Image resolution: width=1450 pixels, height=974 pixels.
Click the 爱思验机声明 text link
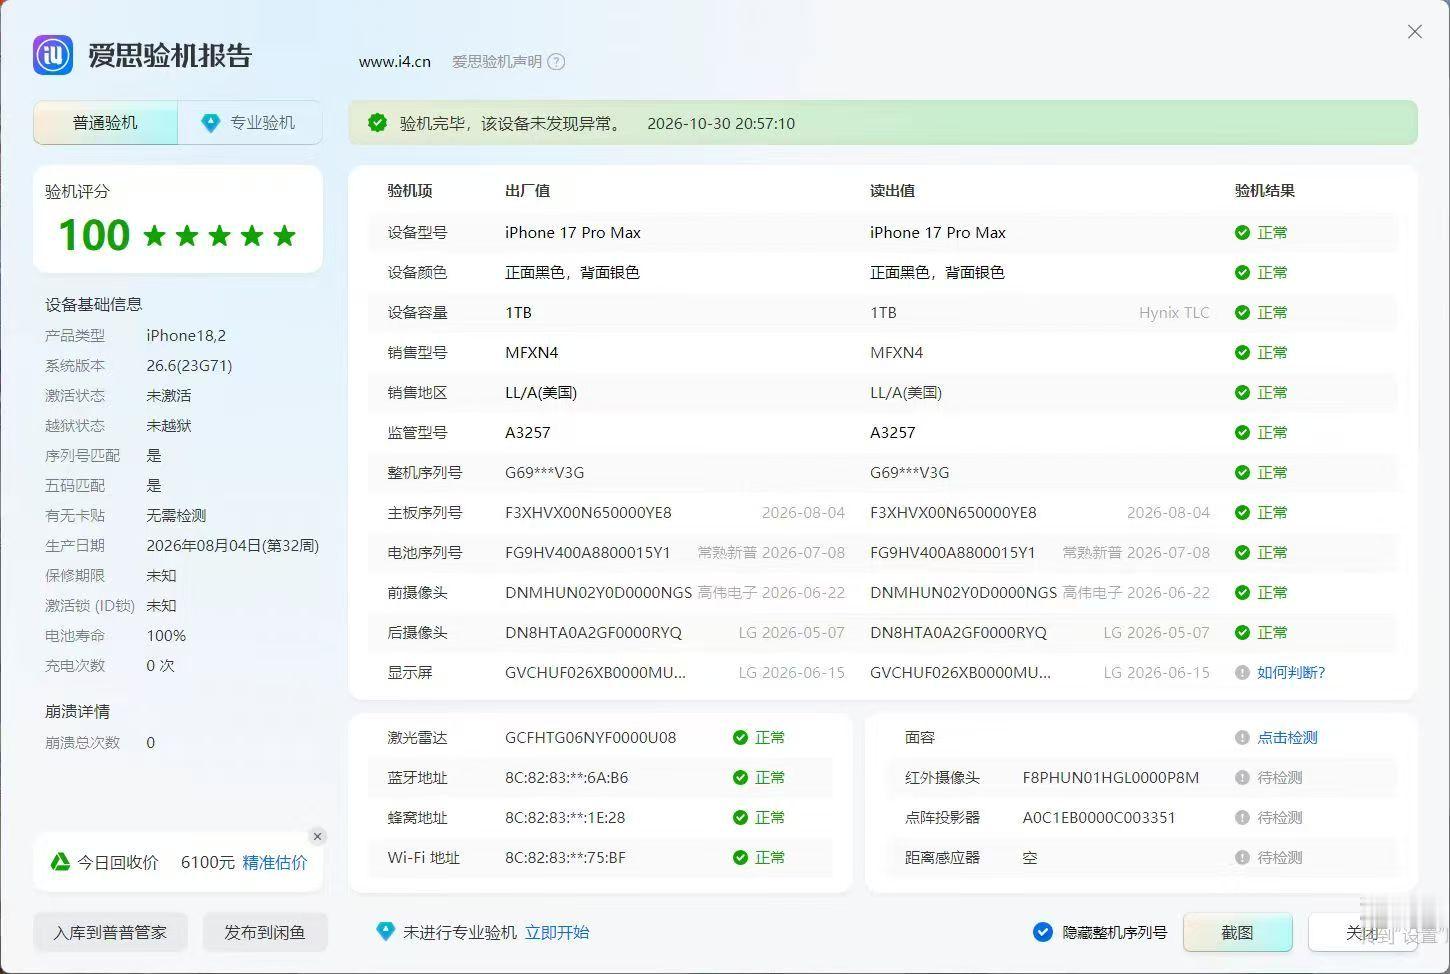(497, 62)
